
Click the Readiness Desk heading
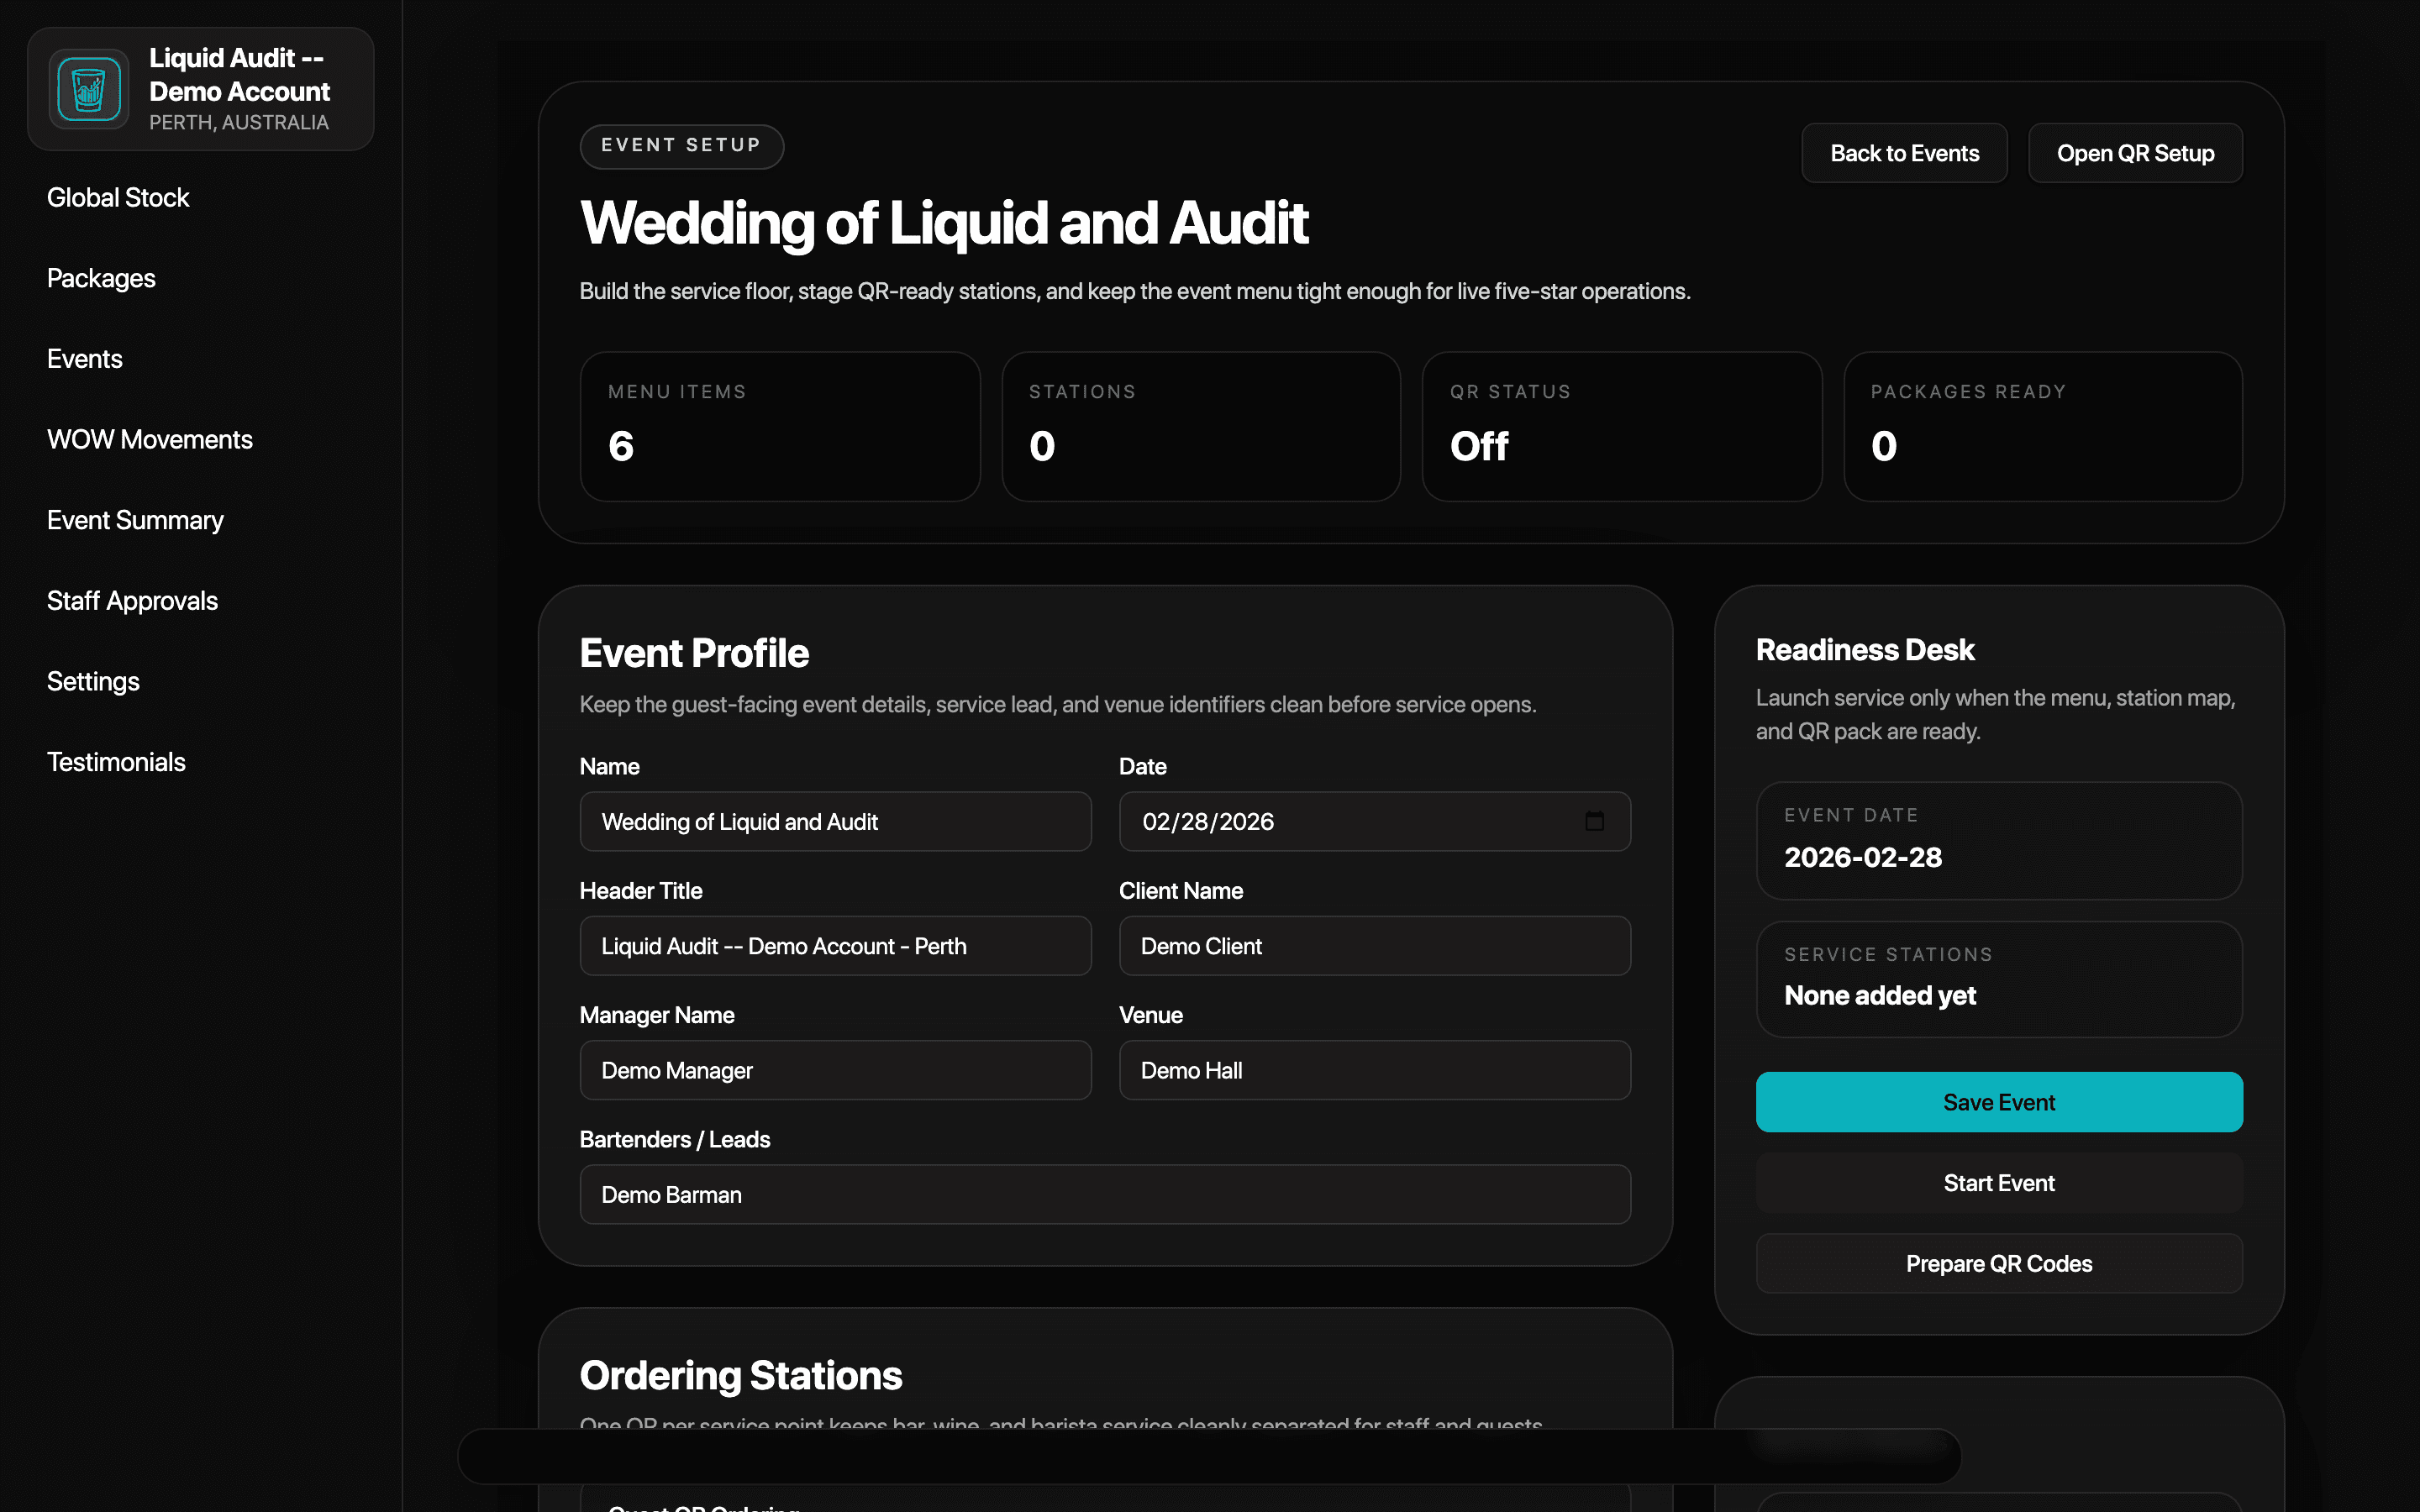(x=1865, y=650)
